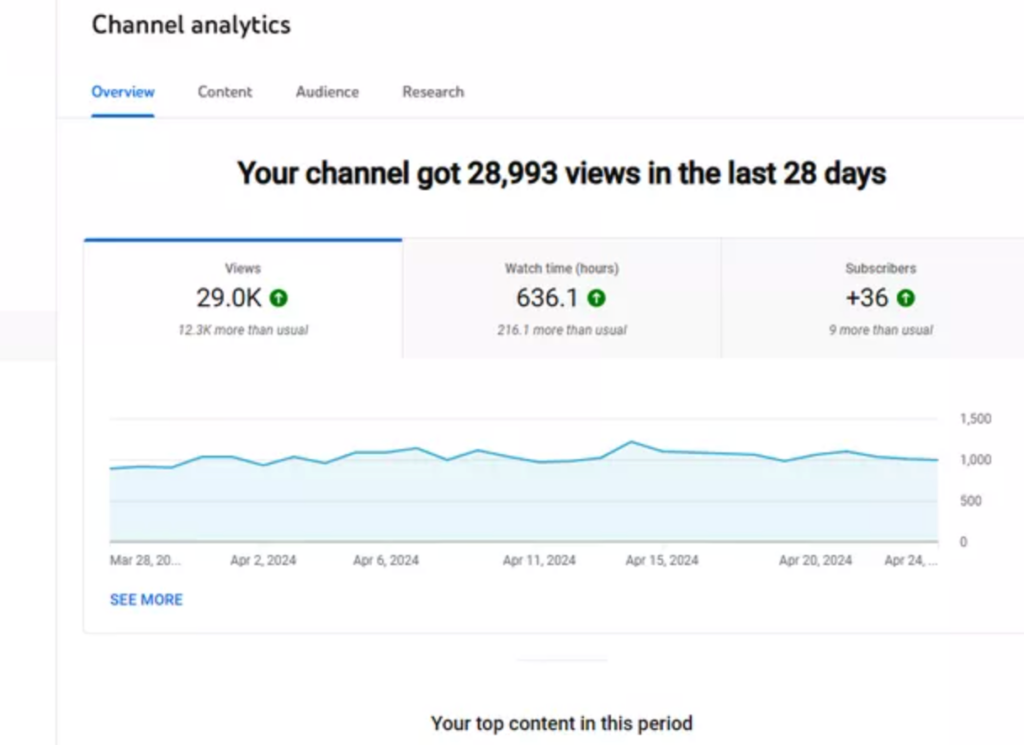Viewport: 1024px width, 745px height.
Task: Switch to the Overview tab
Action: click(123, 92)
